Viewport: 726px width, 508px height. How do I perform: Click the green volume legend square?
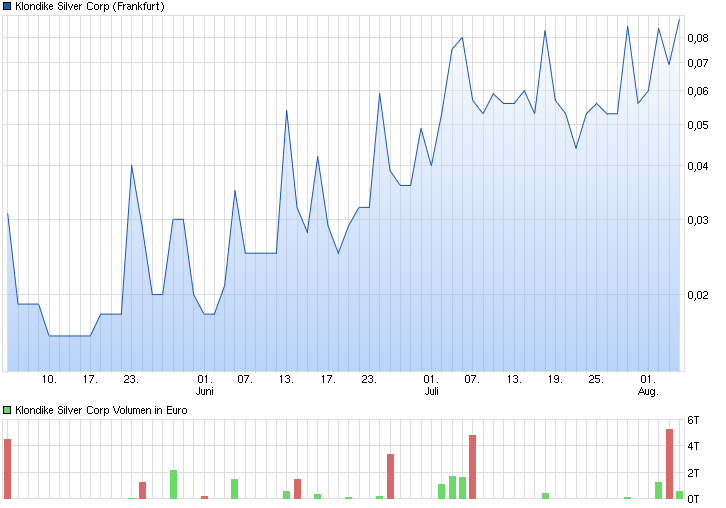click(8, 410)
